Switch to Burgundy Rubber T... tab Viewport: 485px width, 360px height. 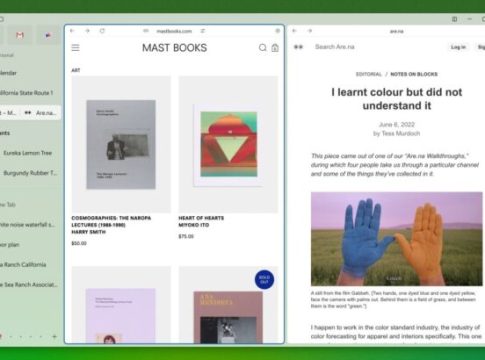[29, 173]
